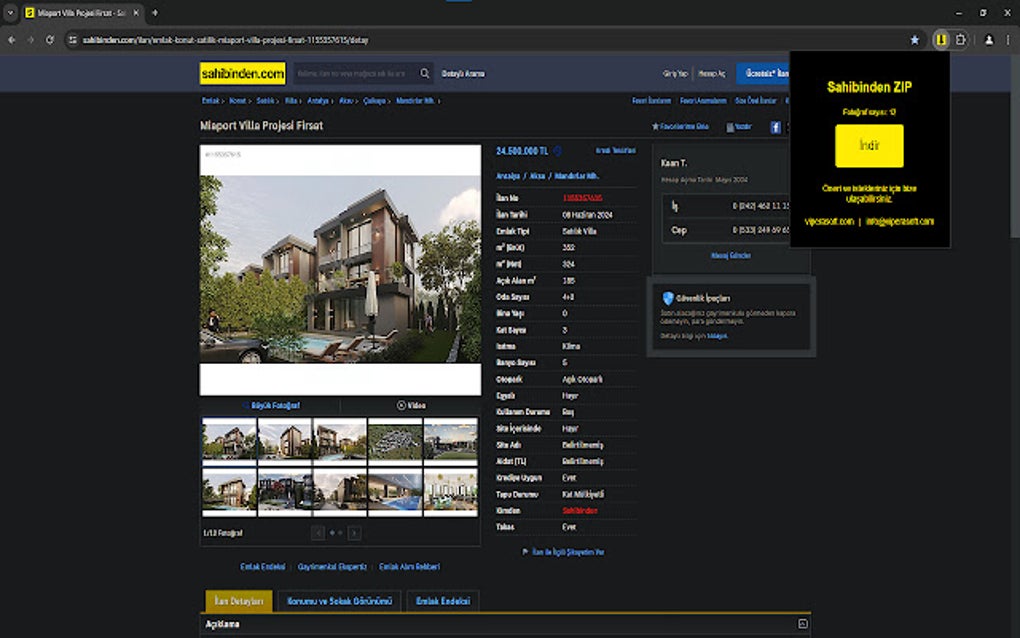View site information icon in address bar
This screenshot has width=1020, height=638.
tap(73, 40)
